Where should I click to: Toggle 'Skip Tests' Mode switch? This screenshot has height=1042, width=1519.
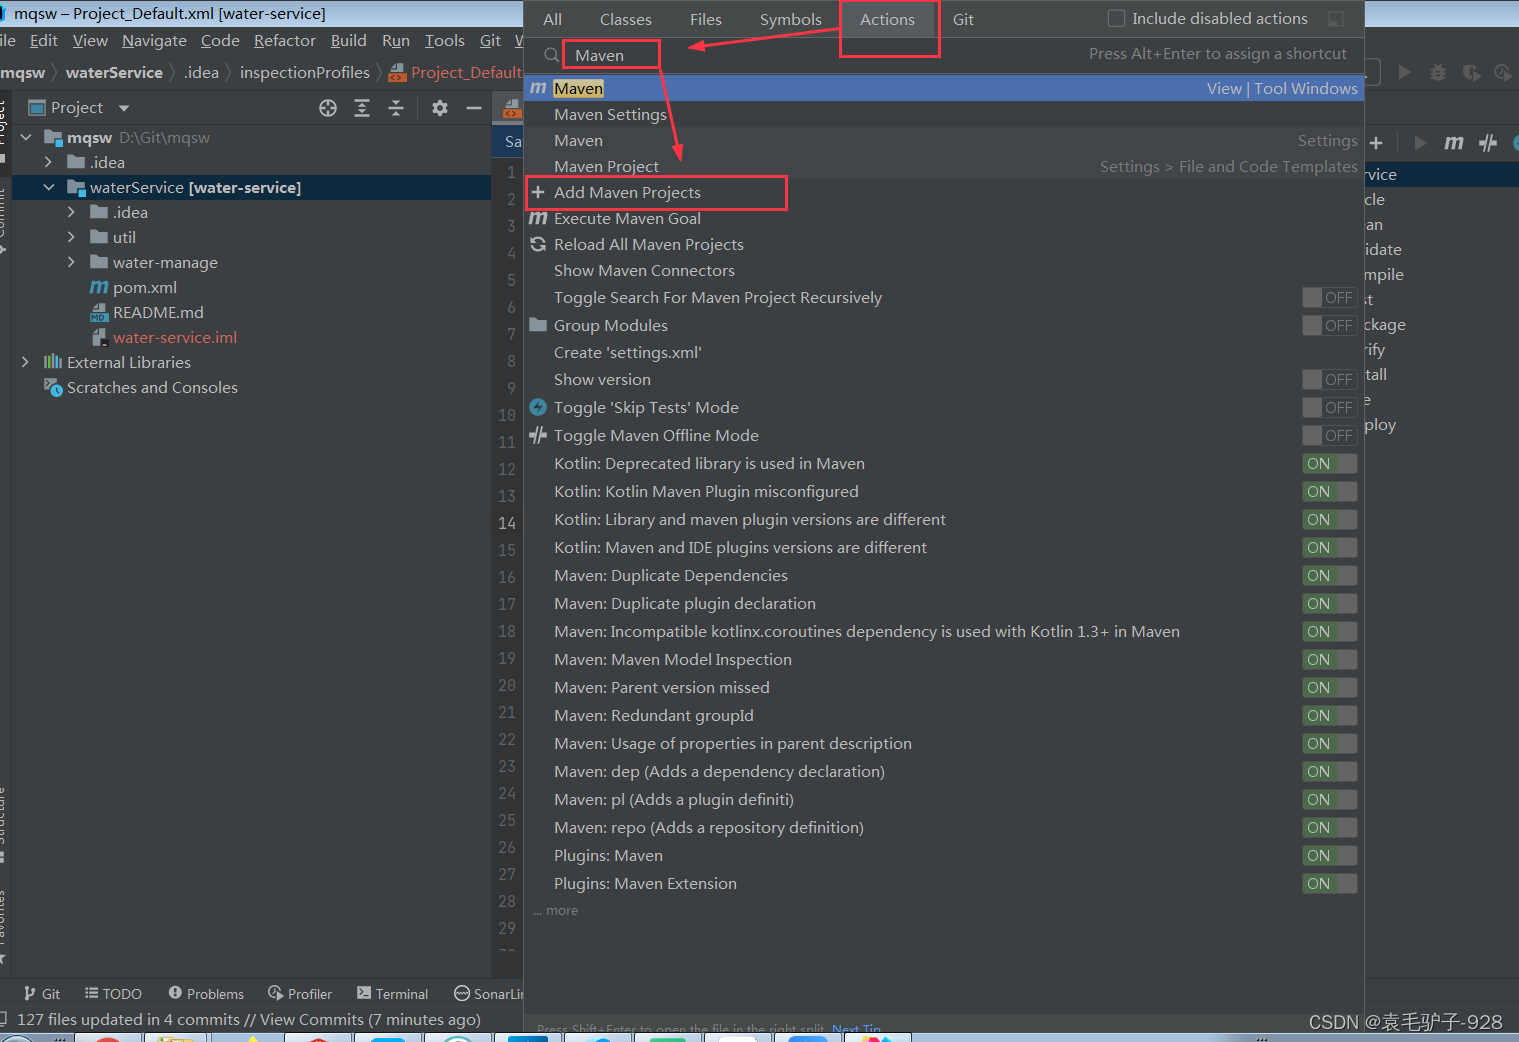click(x=1329, y=407)
